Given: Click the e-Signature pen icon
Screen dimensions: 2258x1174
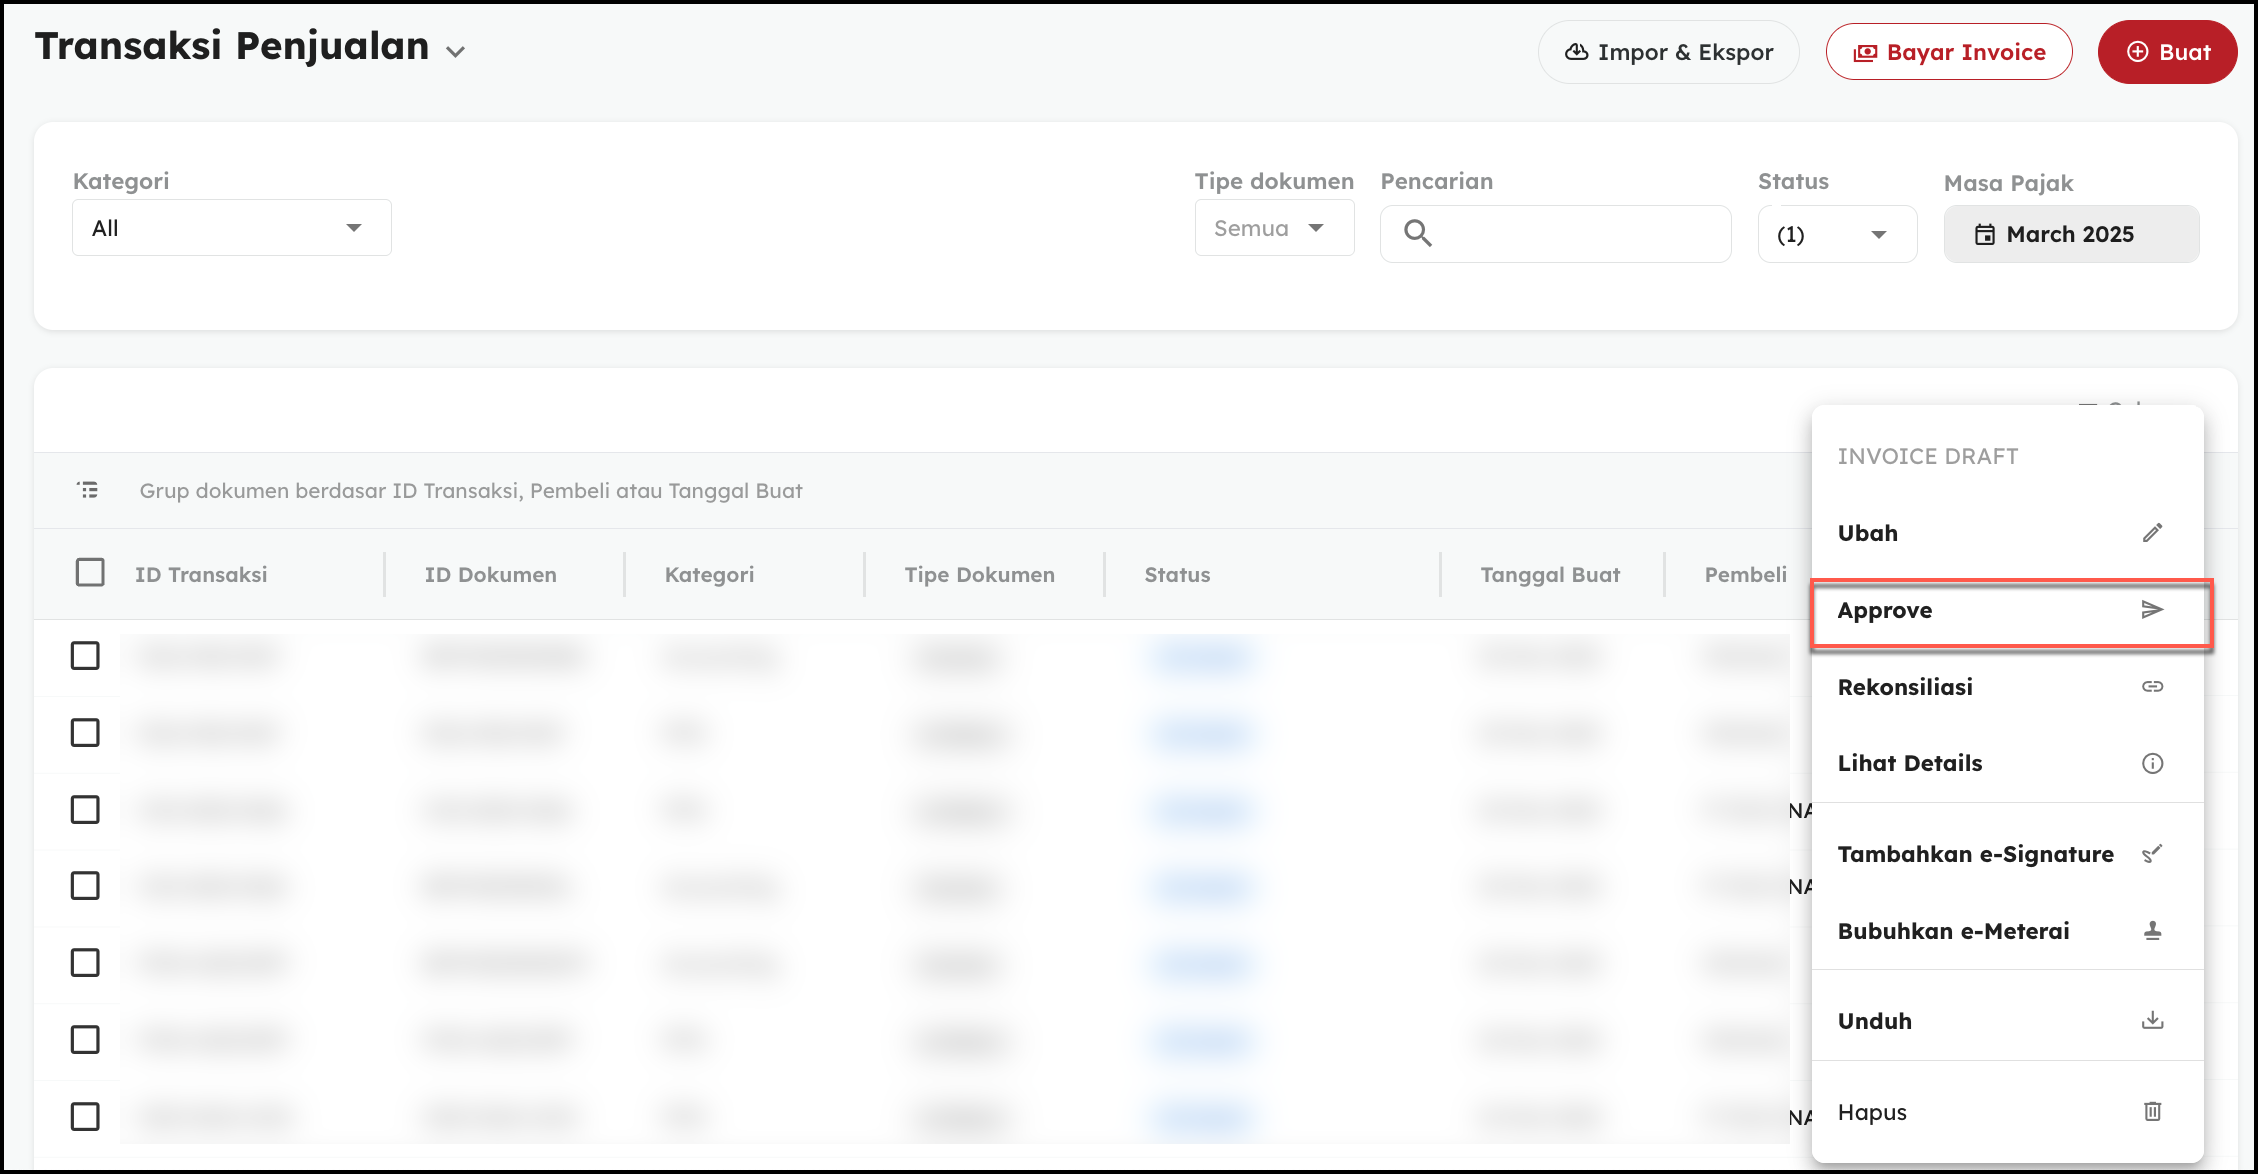Looking at the screenshot, I should click(x=2152, y=854).
